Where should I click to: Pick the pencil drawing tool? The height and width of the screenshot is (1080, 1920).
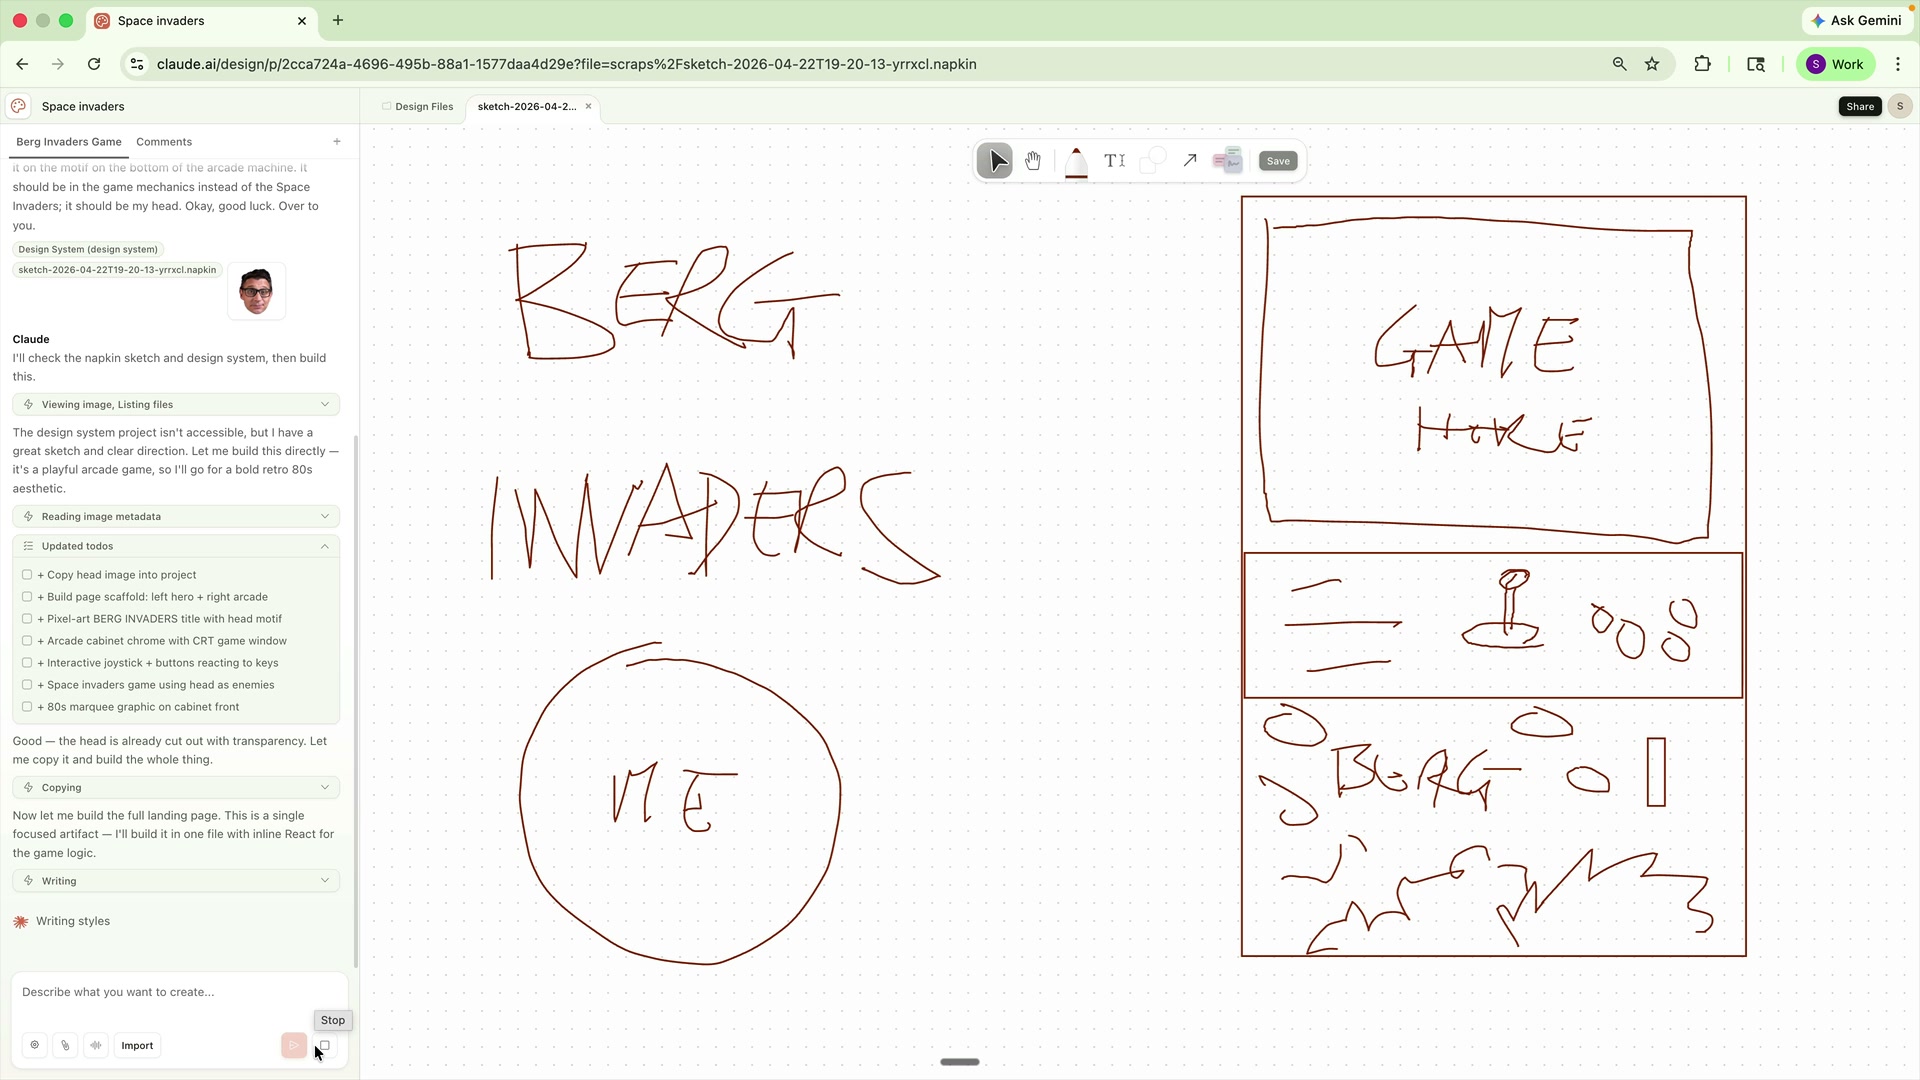(x=1076, y=160)
